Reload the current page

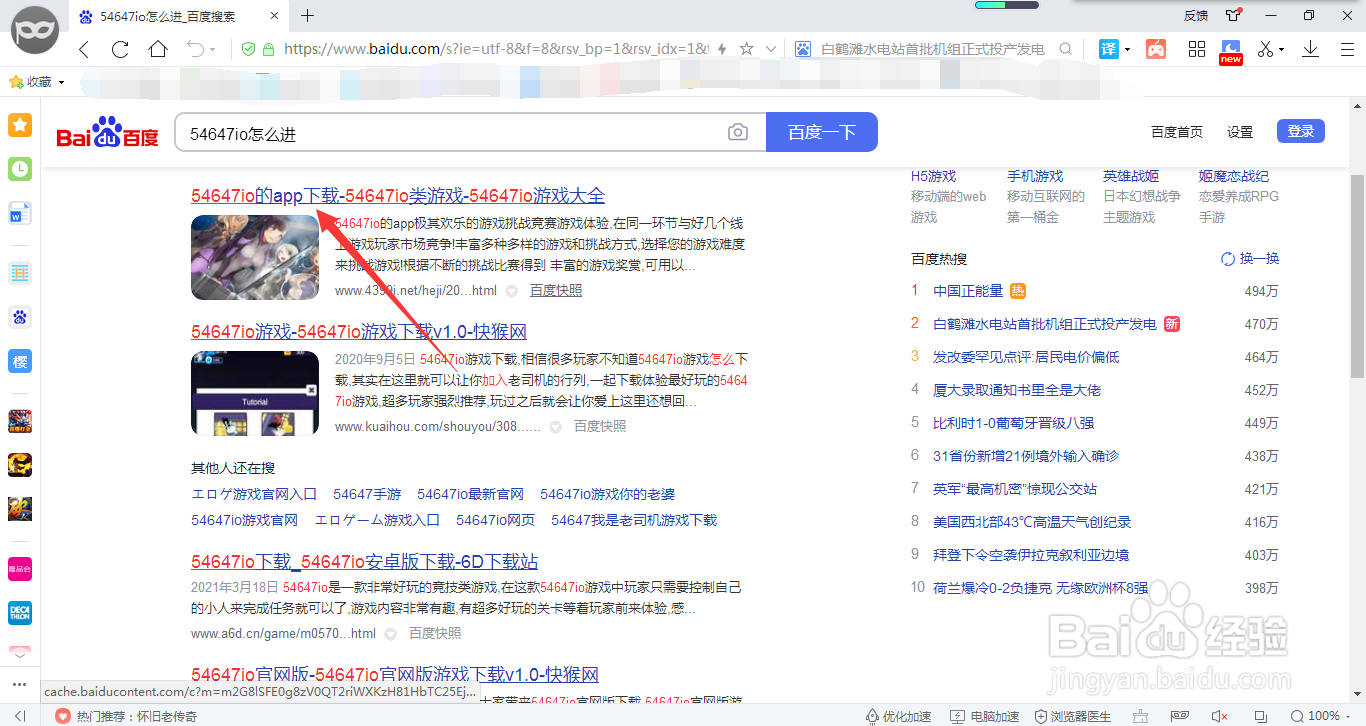[x=120, y=49]
